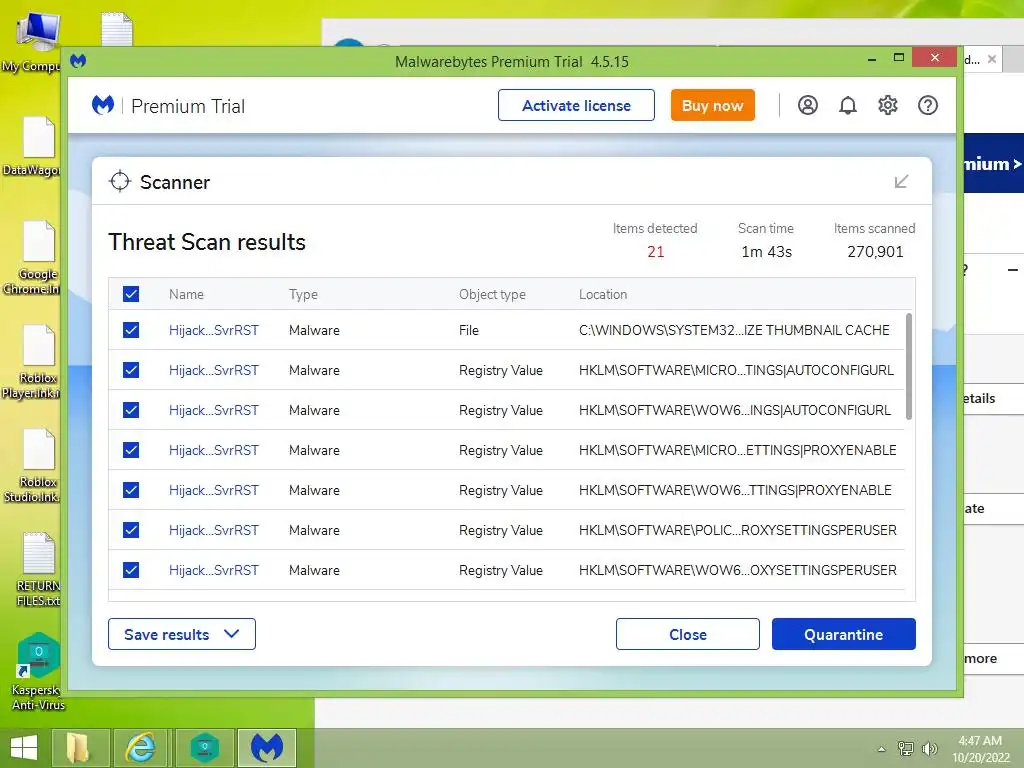
Task: Click the threat list vertical scrollbar
Action: (x=908, y=366)
